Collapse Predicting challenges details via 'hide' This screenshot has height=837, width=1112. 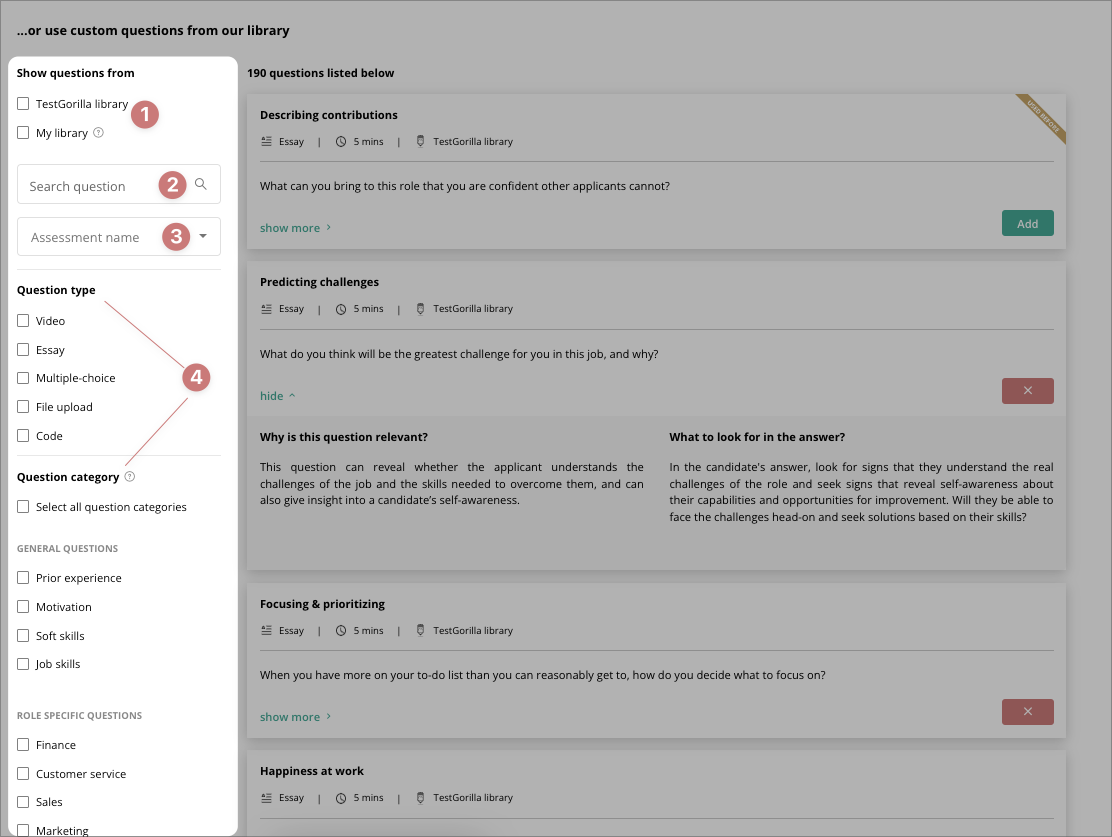point(270,395)
